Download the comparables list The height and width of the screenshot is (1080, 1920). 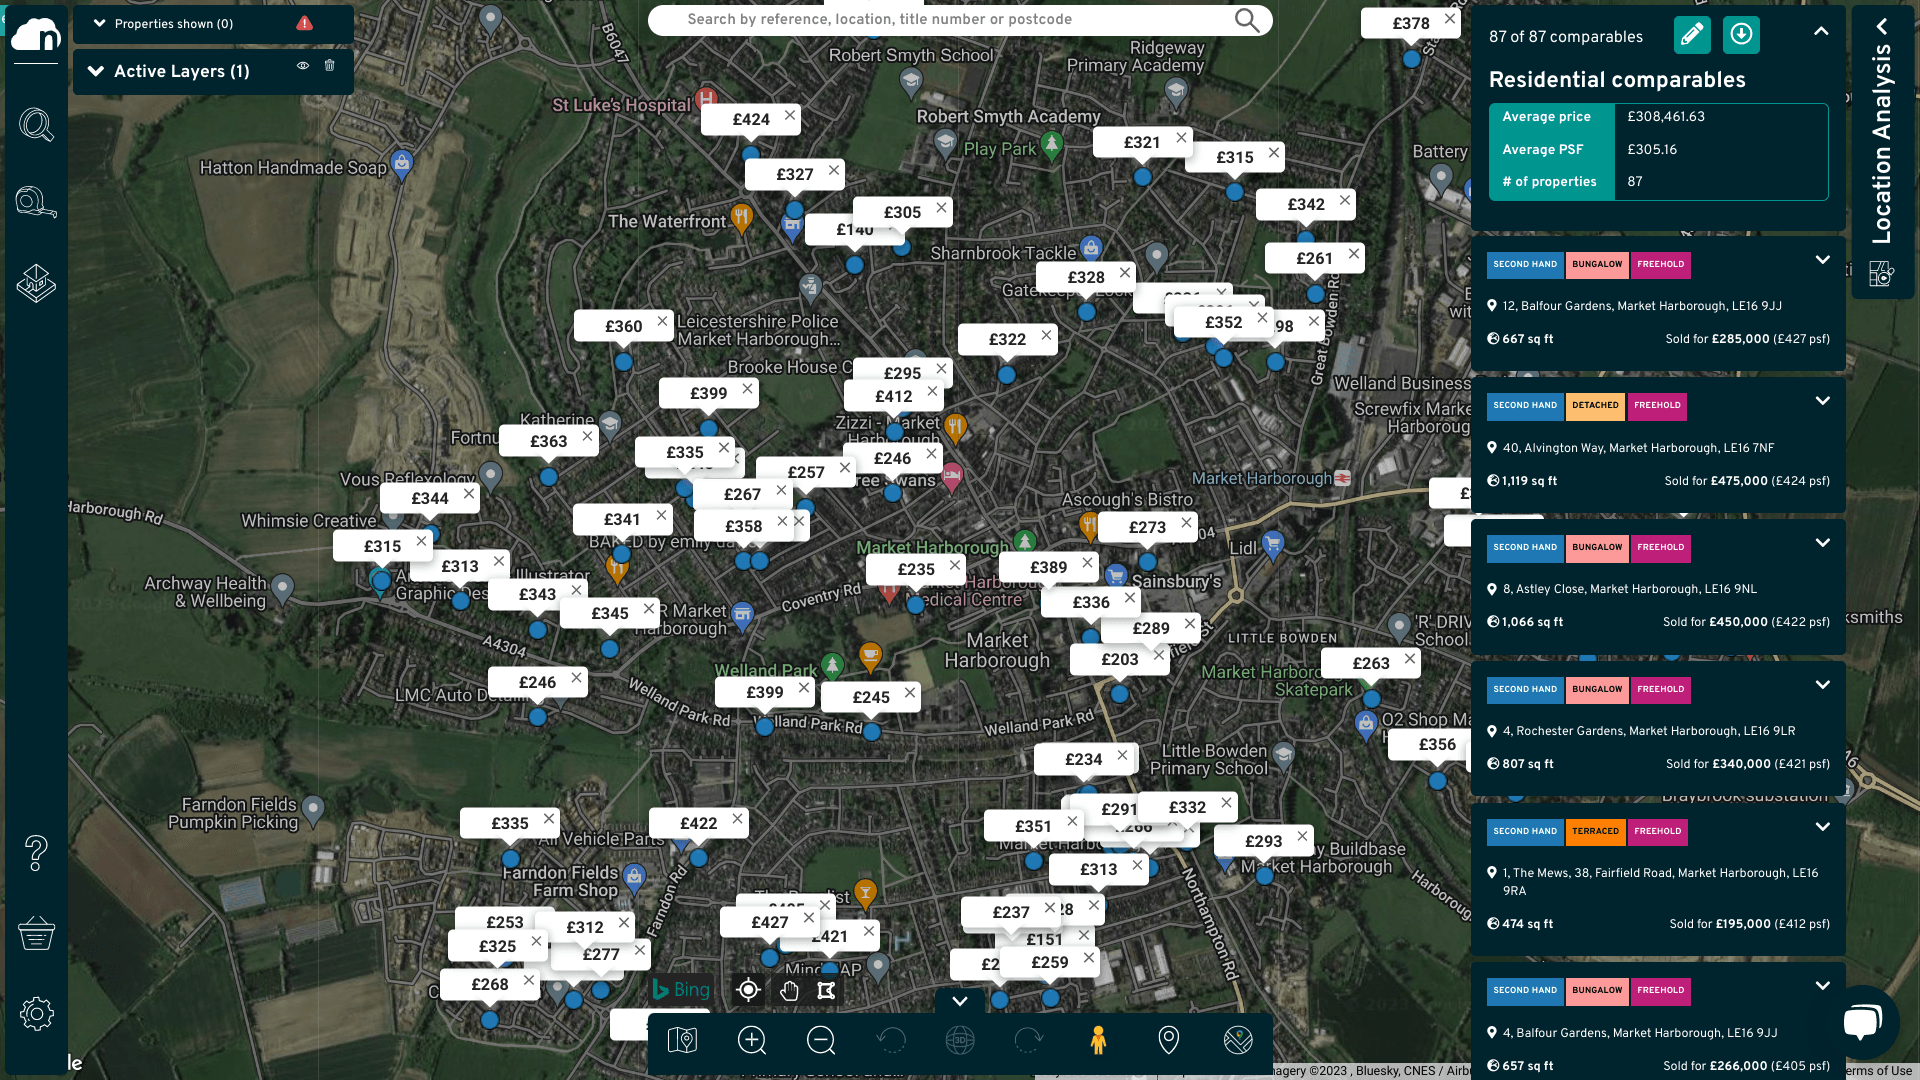1741,35
